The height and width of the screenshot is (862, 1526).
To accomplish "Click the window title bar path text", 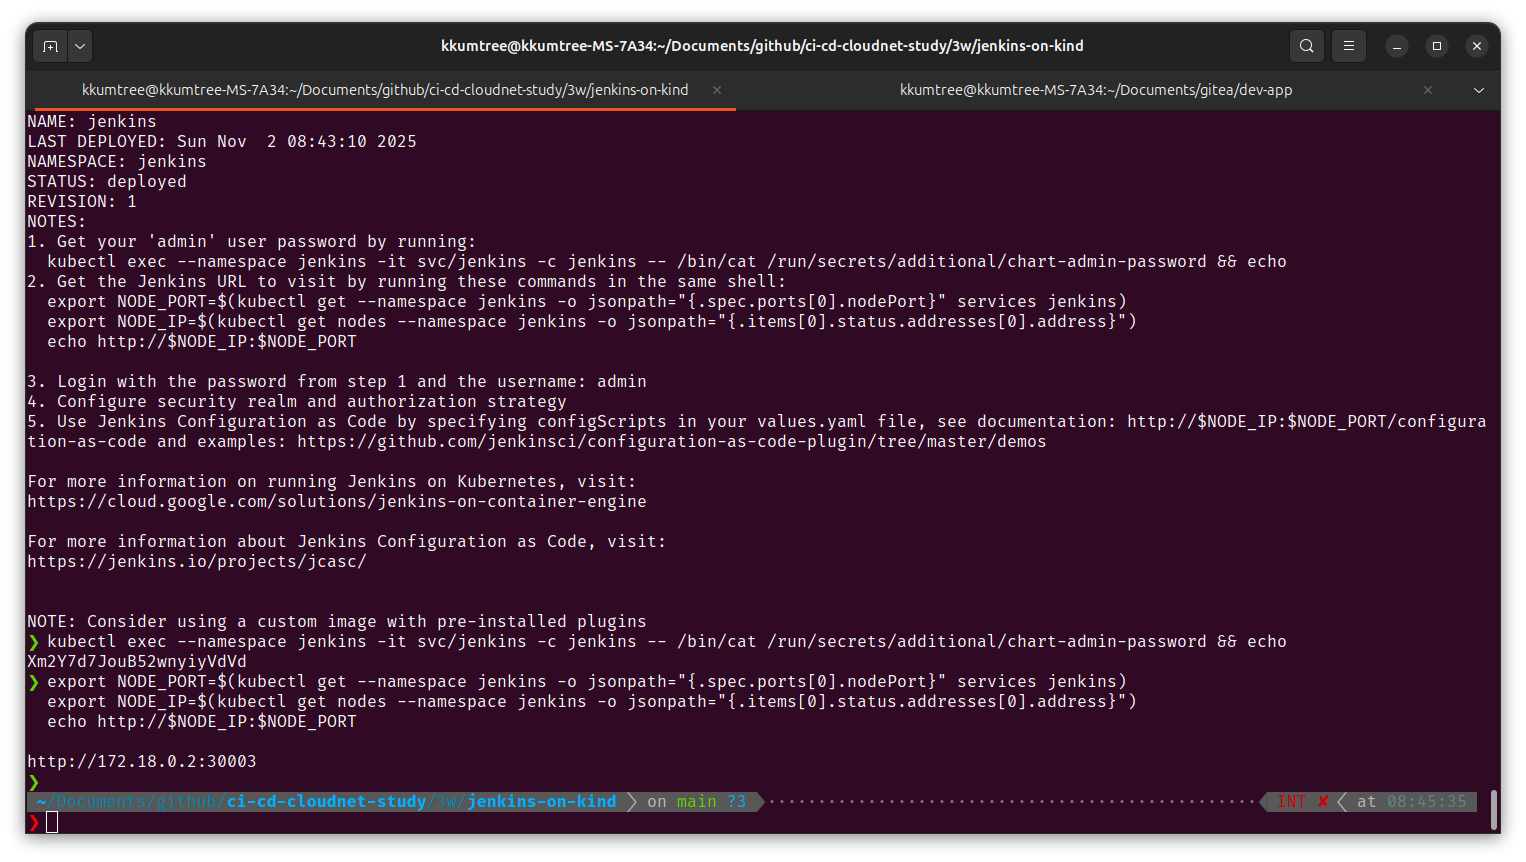I will tap(762, 46).
